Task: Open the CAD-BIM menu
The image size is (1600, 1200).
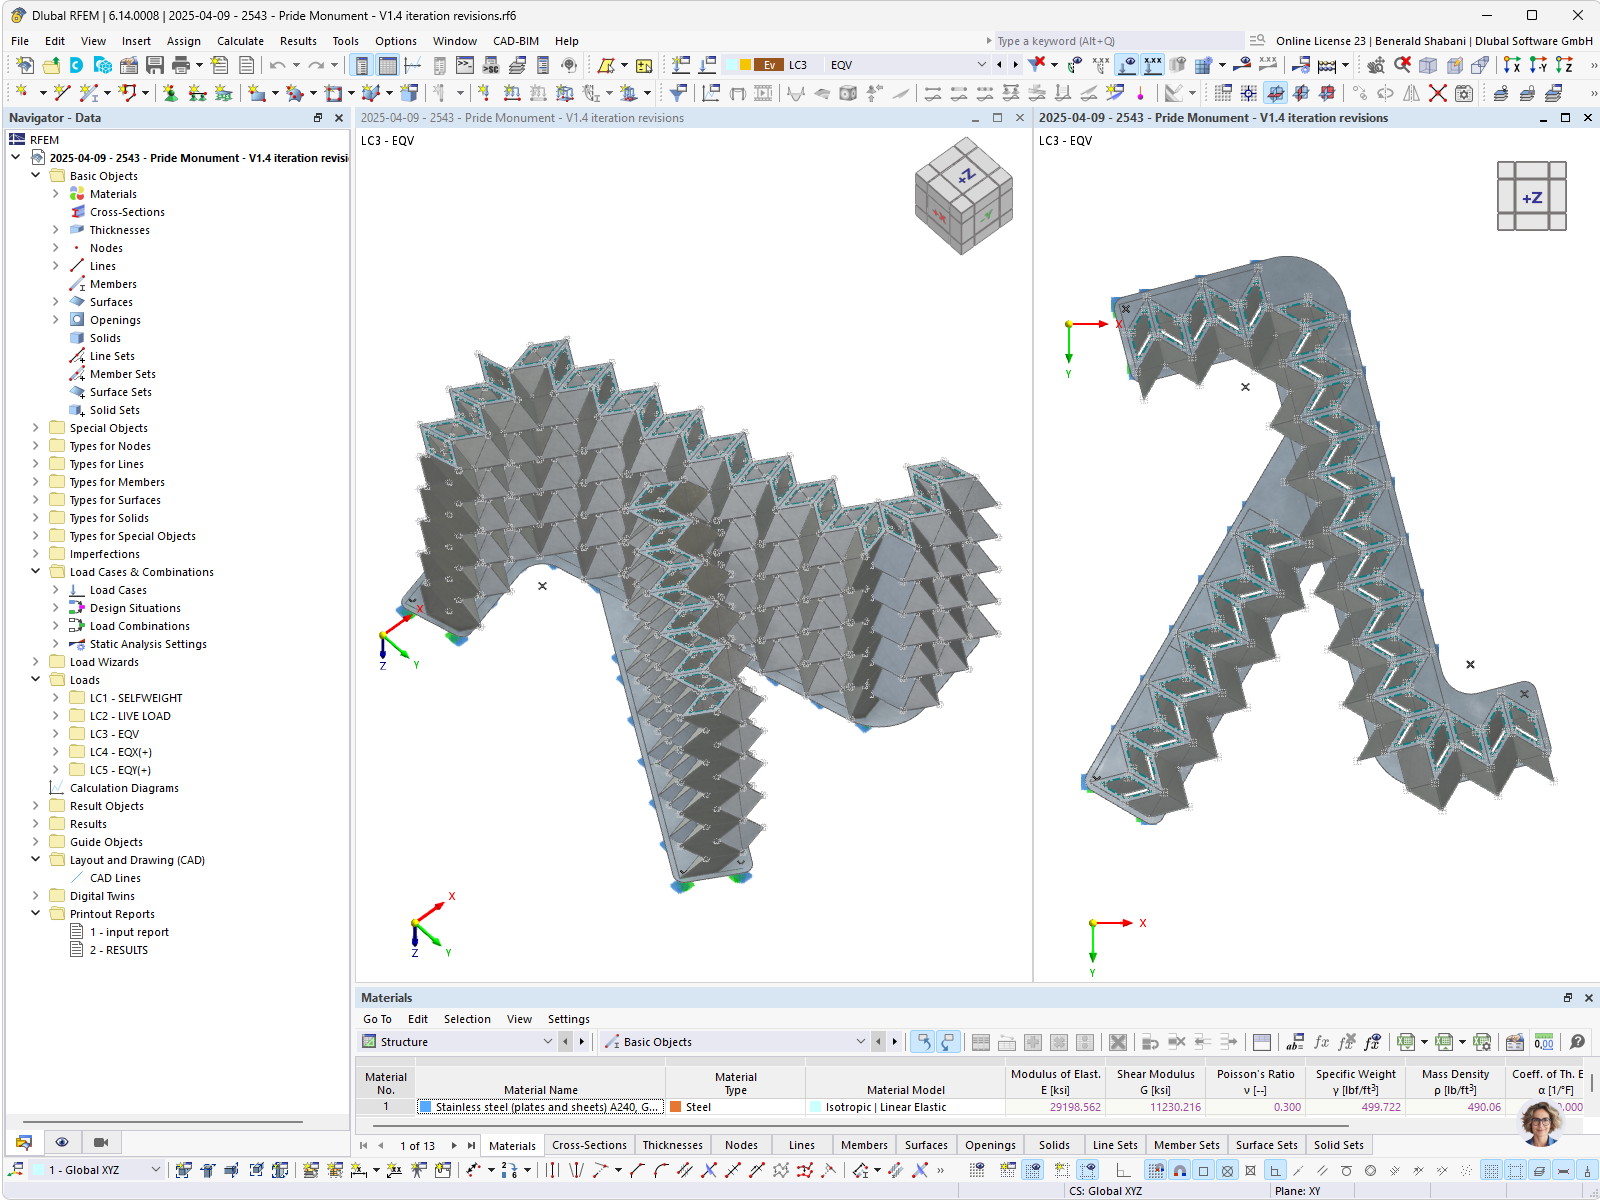Action: [516, 41]
